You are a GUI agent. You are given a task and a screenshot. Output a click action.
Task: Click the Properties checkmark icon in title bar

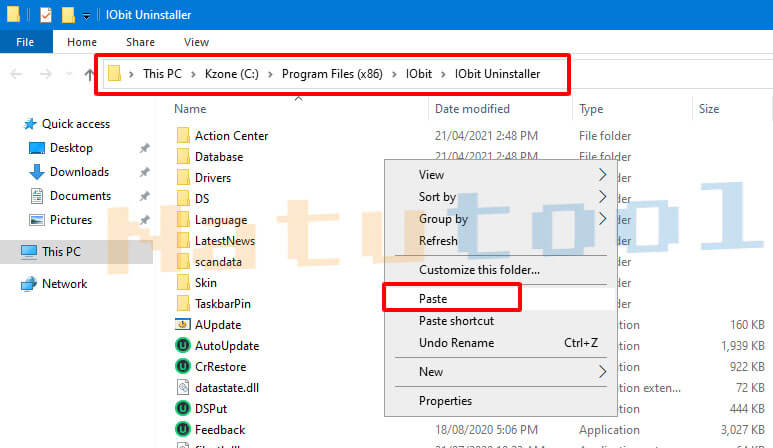click(x=45, y=15)
